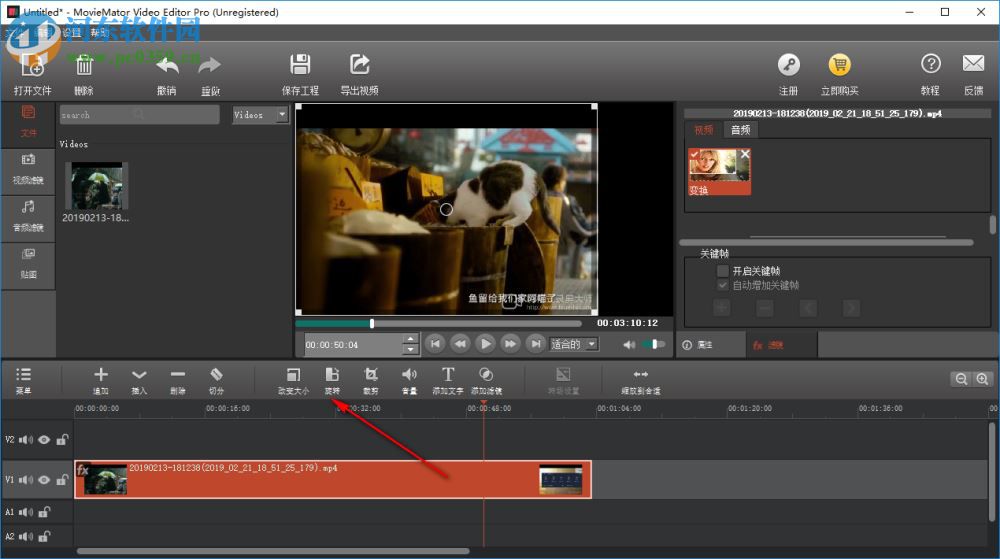Zoom in the timeline with magnifier plus
The height and width of the screenshot is (559, 1000).
pyautogui.click(x=982, y=379)
